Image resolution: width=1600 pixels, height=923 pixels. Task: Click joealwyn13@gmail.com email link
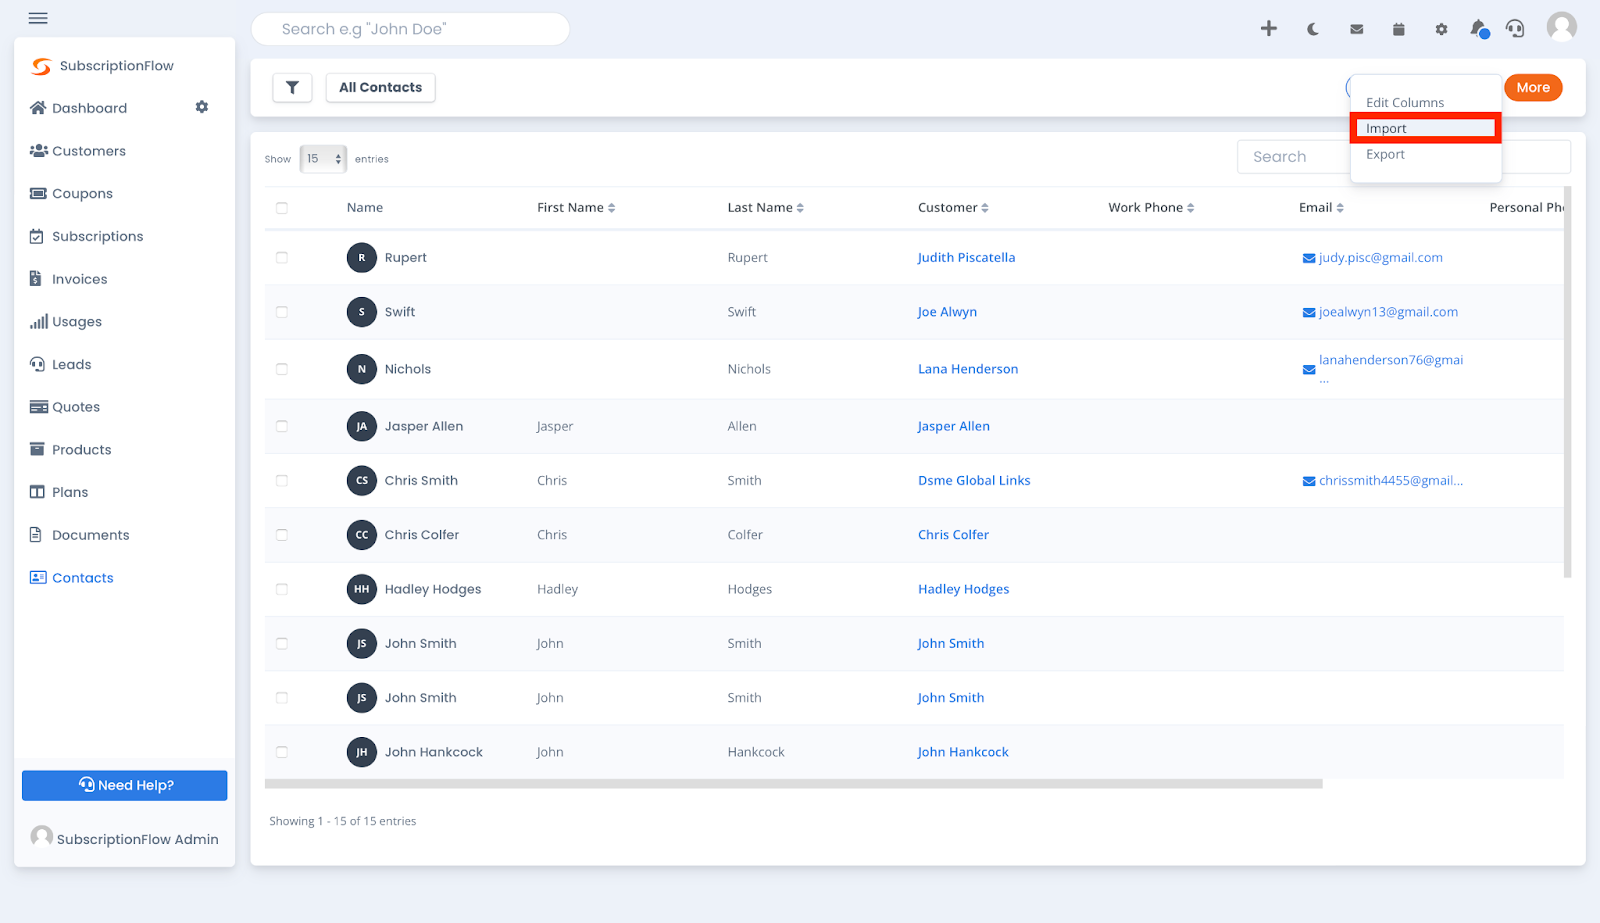pyautogui.click(x=1388, y=312)
